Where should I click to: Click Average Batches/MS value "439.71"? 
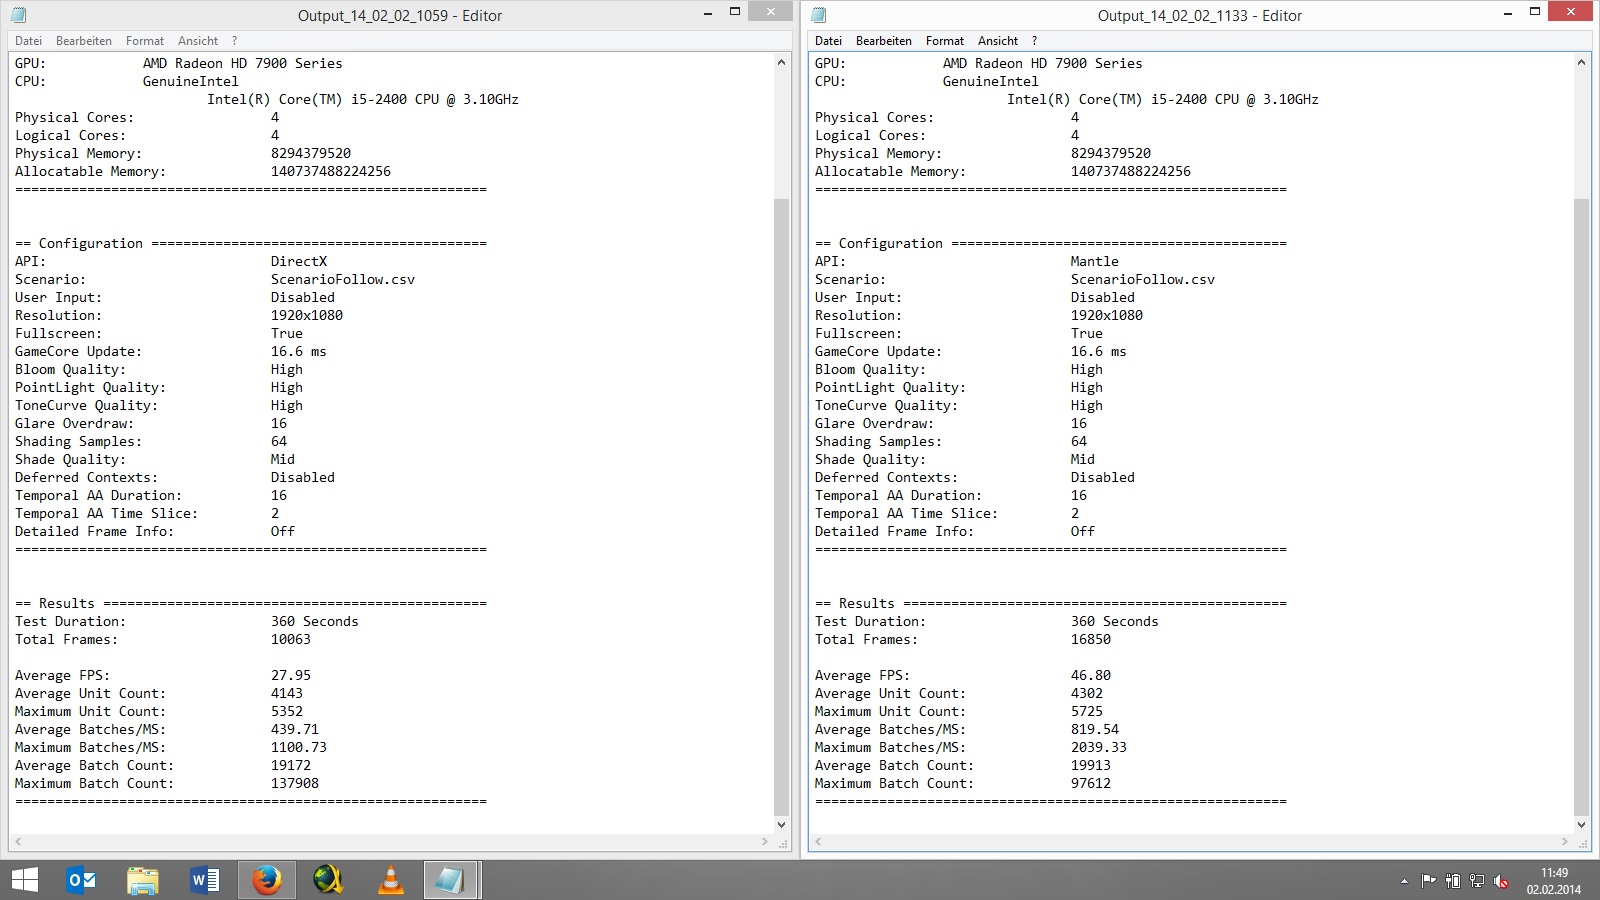tap(295, 729)
